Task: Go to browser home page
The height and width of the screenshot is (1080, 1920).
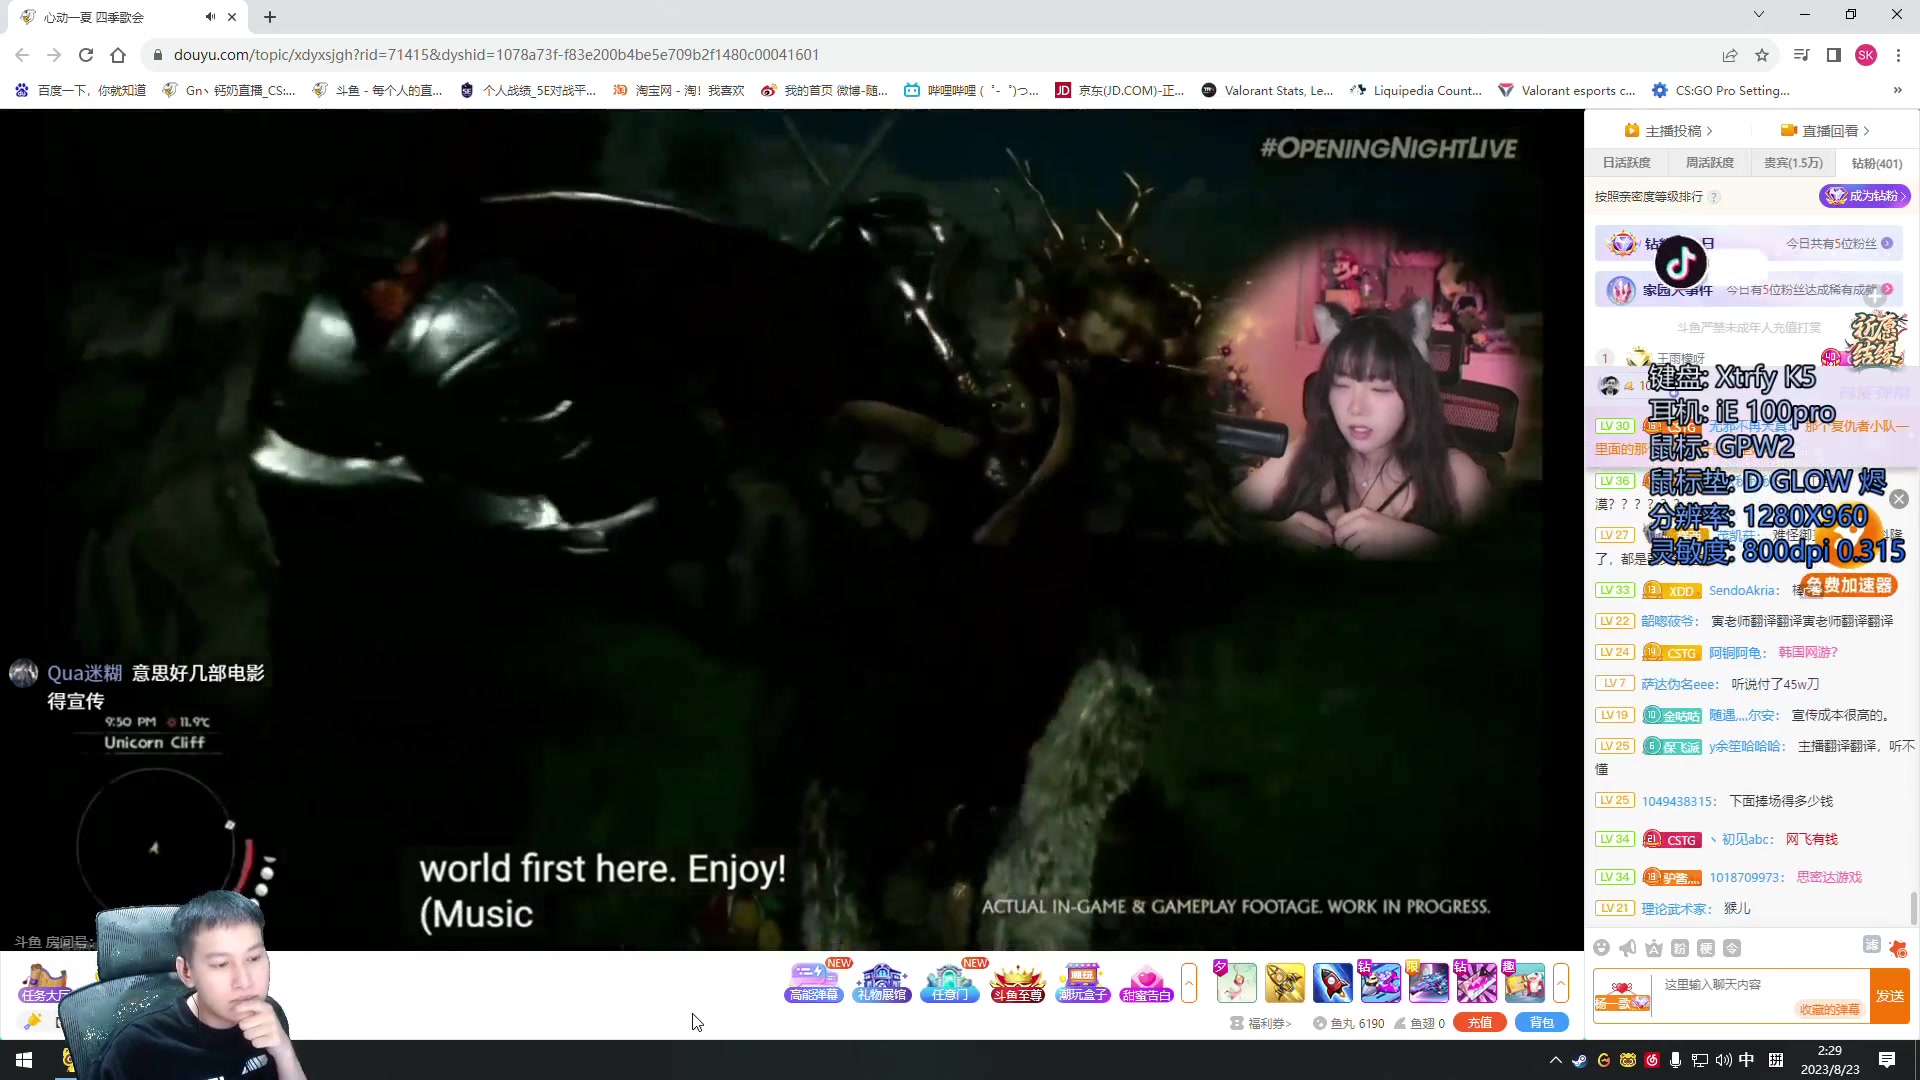Action: (x=118, y=55)
